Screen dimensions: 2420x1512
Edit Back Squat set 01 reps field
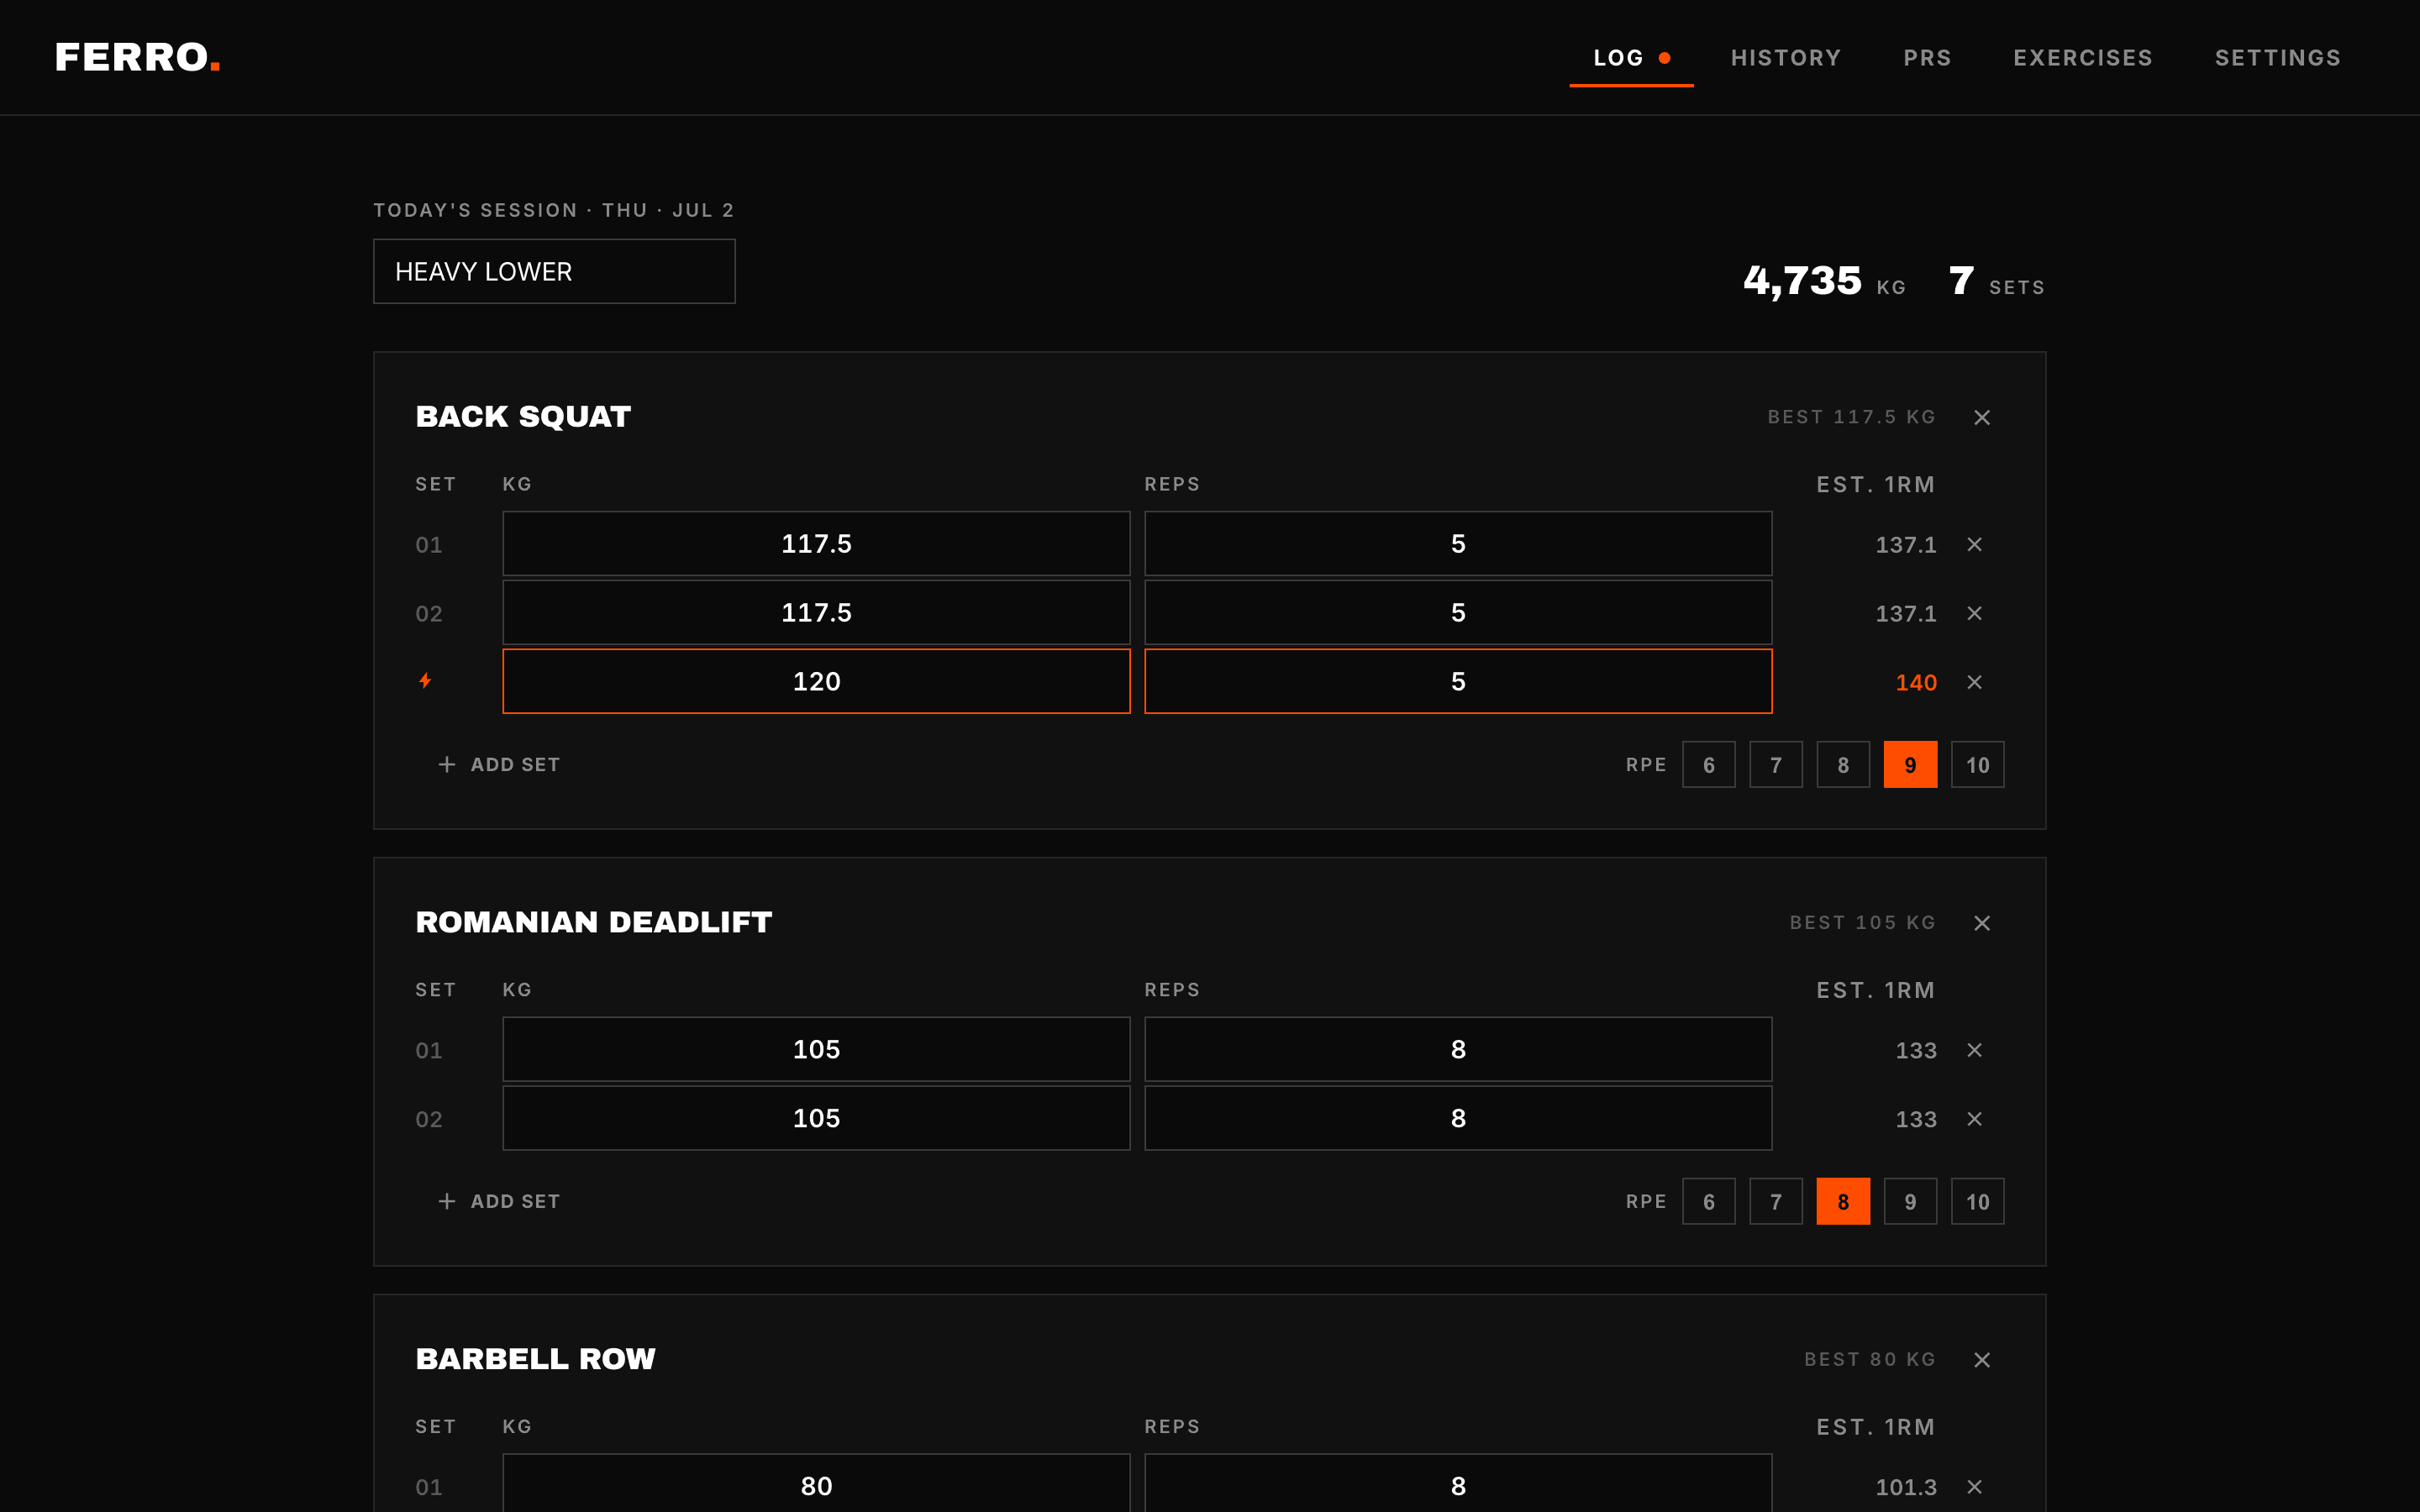click(x=1458, y=544)
